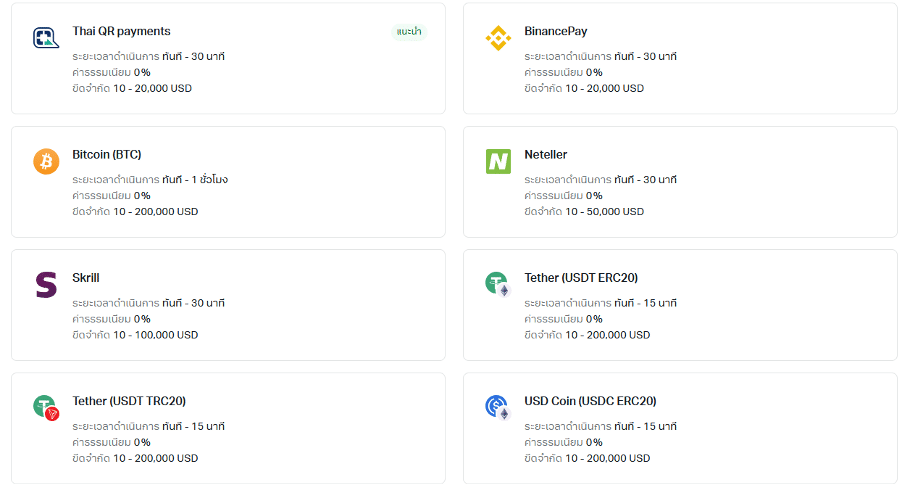This screenshot has height=484, width=902.
Task: Click the Thai QR payments icon
Action: tap(46, 38)
